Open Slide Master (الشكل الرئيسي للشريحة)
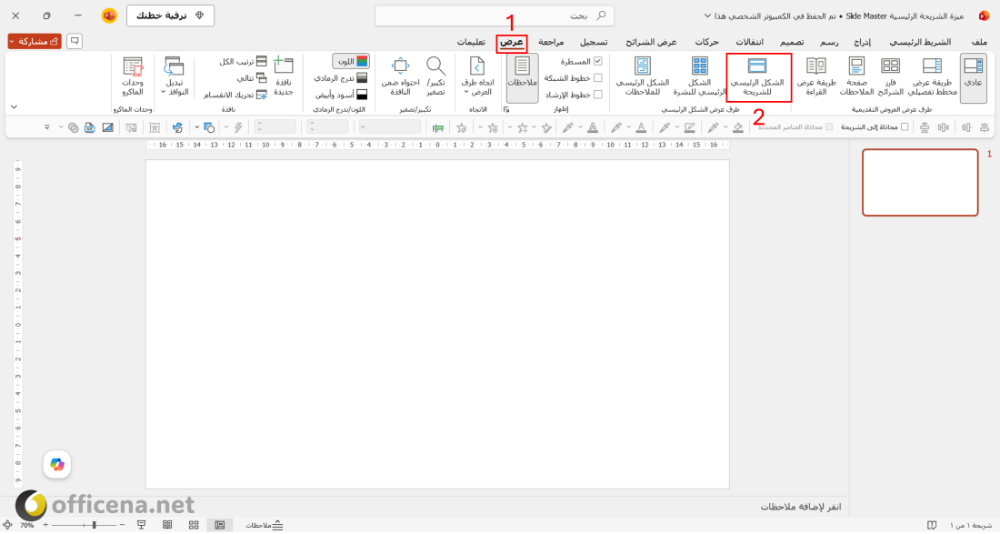Image resolution: width=1000 pixels, height=534 pixels. click(758, 78)
